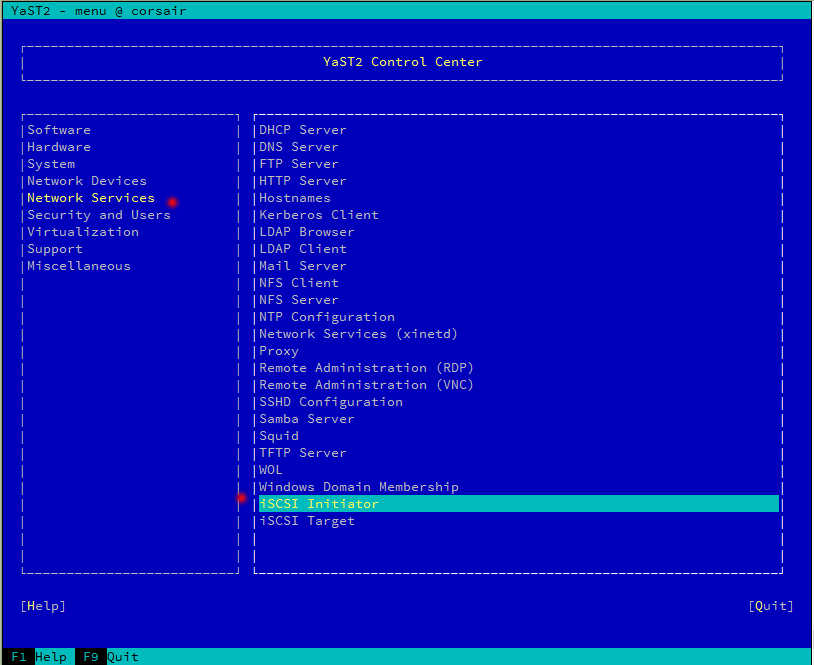Open the NFS Client module
814x665 pixels.
pyautogui.click(x=299, y=283)
